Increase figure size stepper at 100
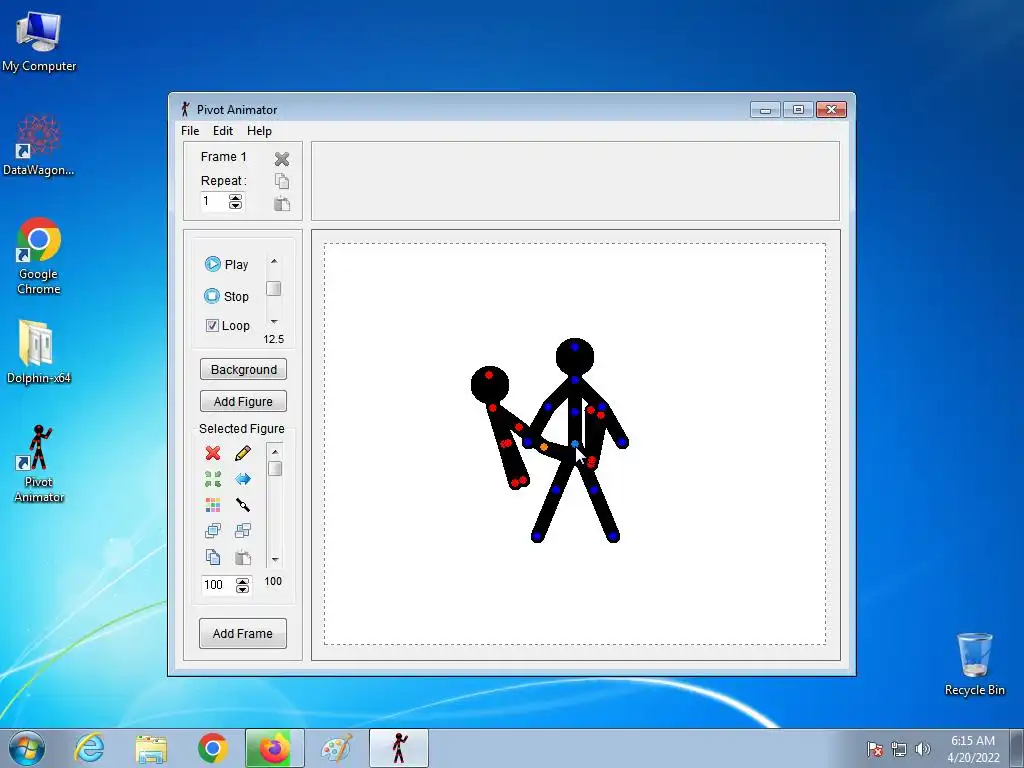 pos(242,581)
